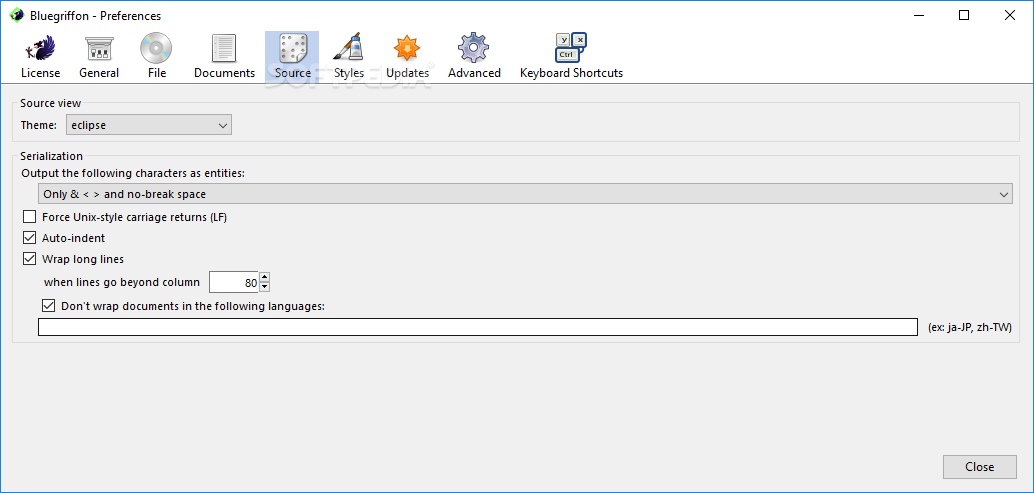This screenshot has width=1034, height=493.
Task: Open the Keyboard Shortcuts pane
Action: 571,57
